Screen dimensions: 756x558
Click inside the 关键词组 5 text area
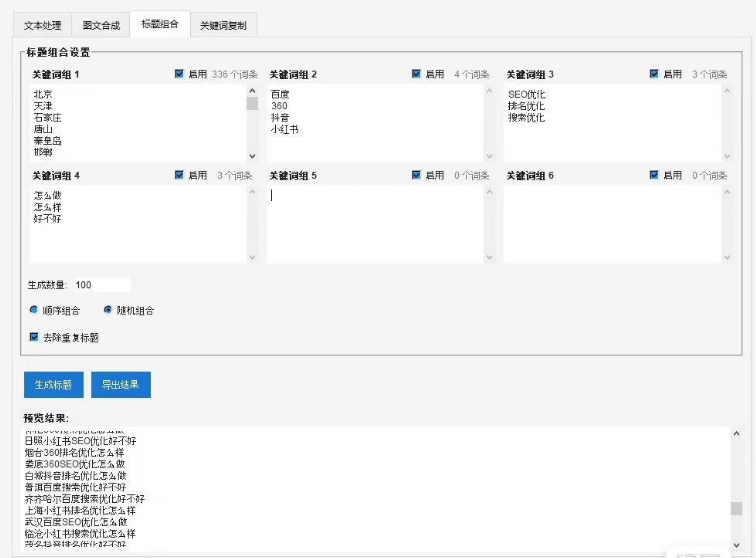coord(375,224)
